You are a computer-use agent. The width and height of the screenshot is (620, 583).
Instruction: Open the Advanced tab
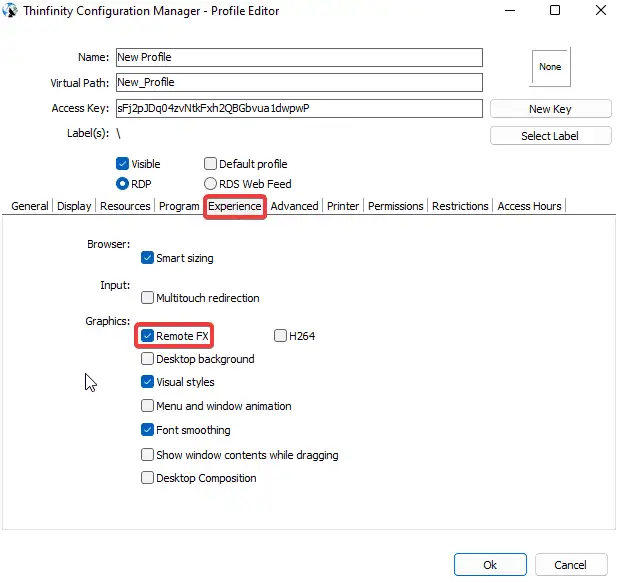pyautogui.click(x=294, y=206)
